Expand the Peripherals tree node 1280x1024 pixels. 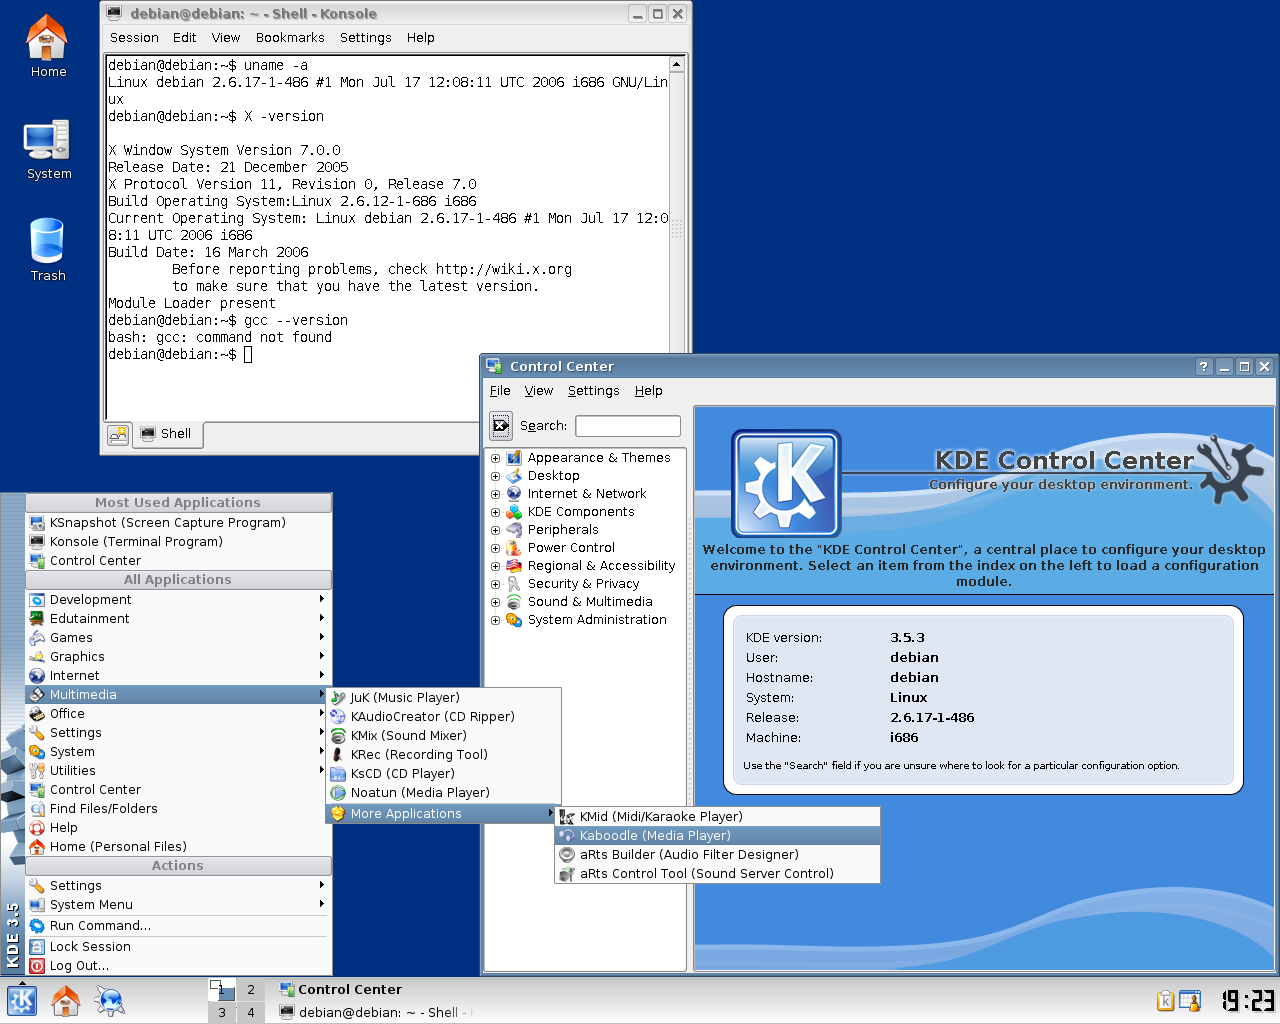pos(495,531)
